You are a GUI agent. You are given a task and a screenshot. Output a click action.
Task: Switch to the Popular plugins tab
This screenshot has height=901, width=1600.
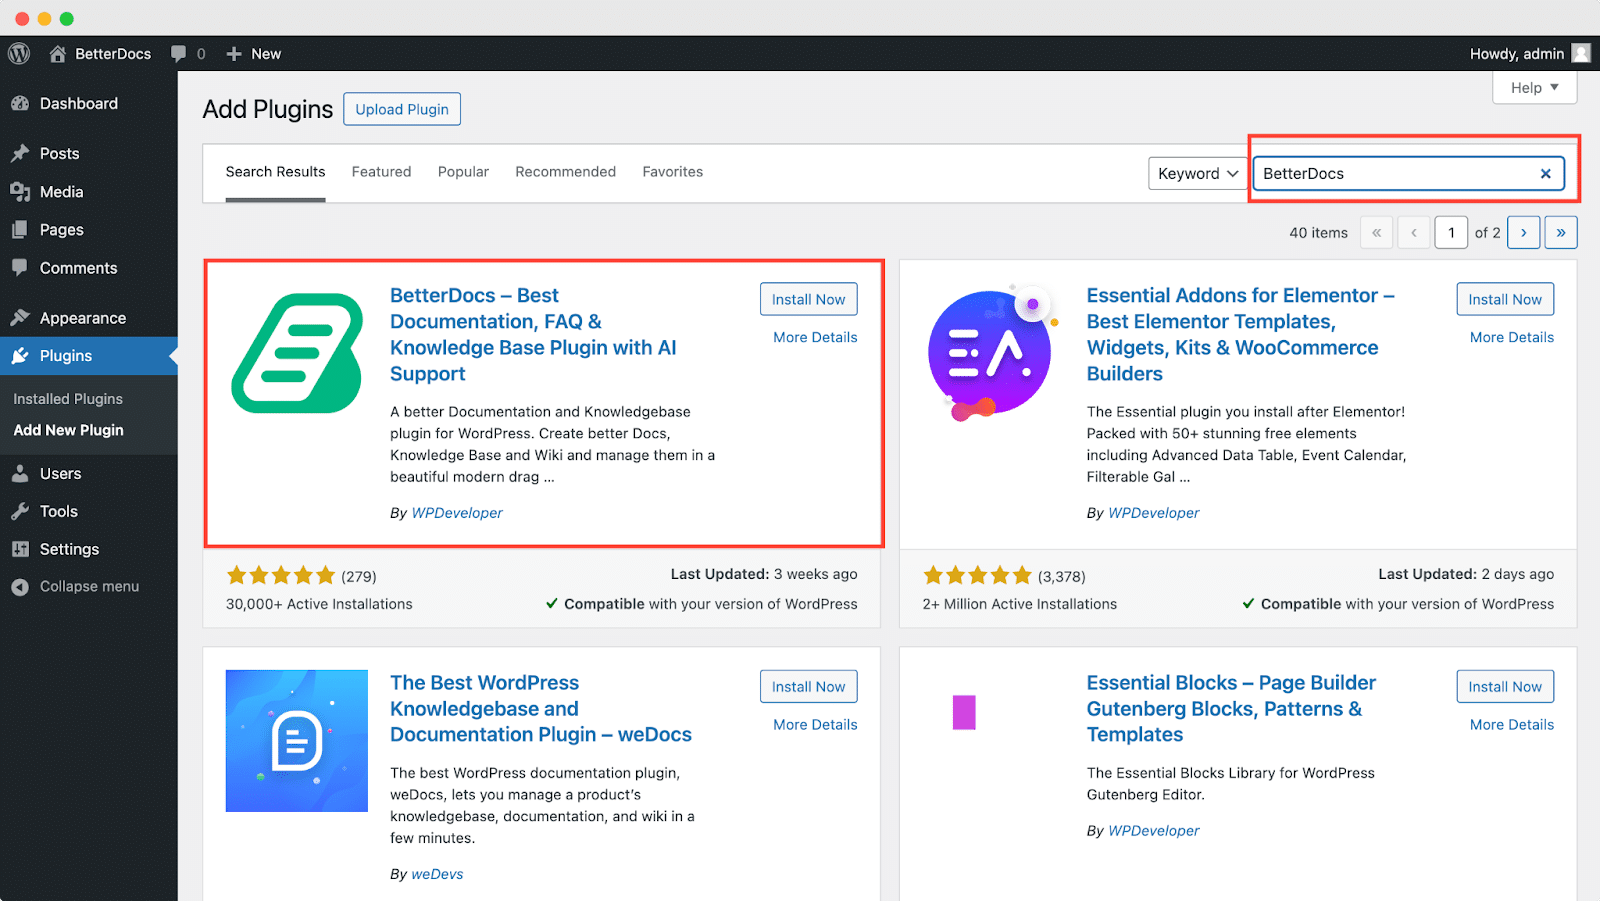pos(463,171)
